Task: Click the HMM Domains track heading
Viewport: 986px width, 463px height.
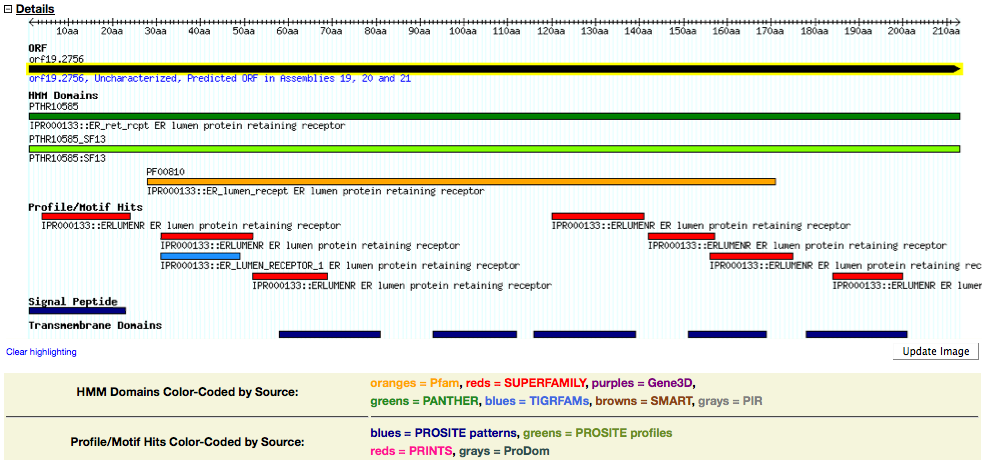Action: pyautogui.click(x=62, y=94)
